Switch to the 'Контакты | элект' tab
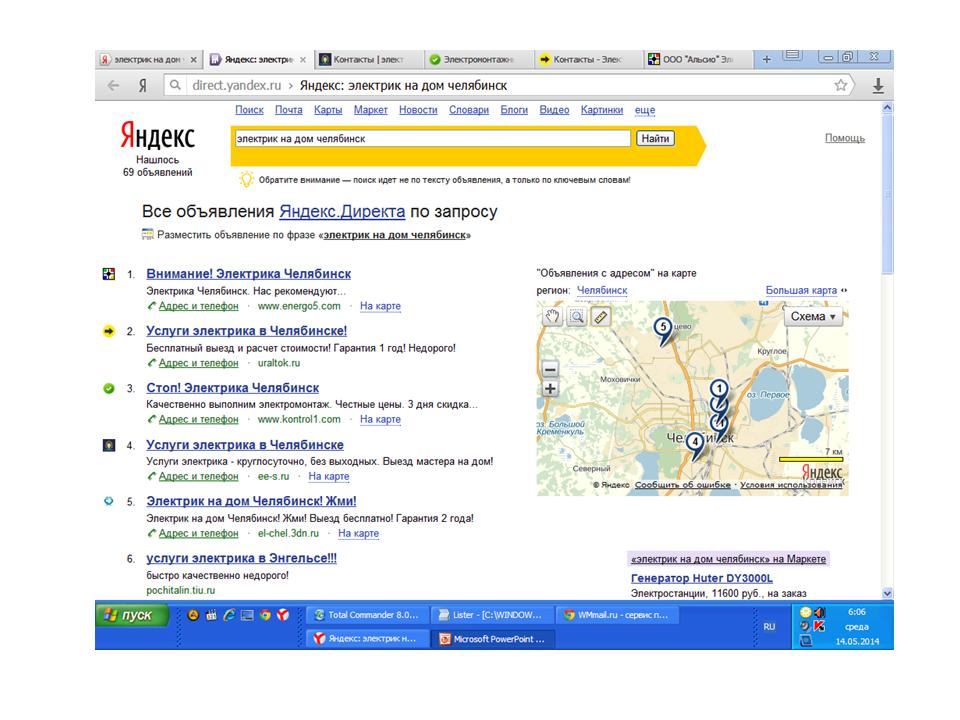This screenshot has height=720, width=960. 367,59
